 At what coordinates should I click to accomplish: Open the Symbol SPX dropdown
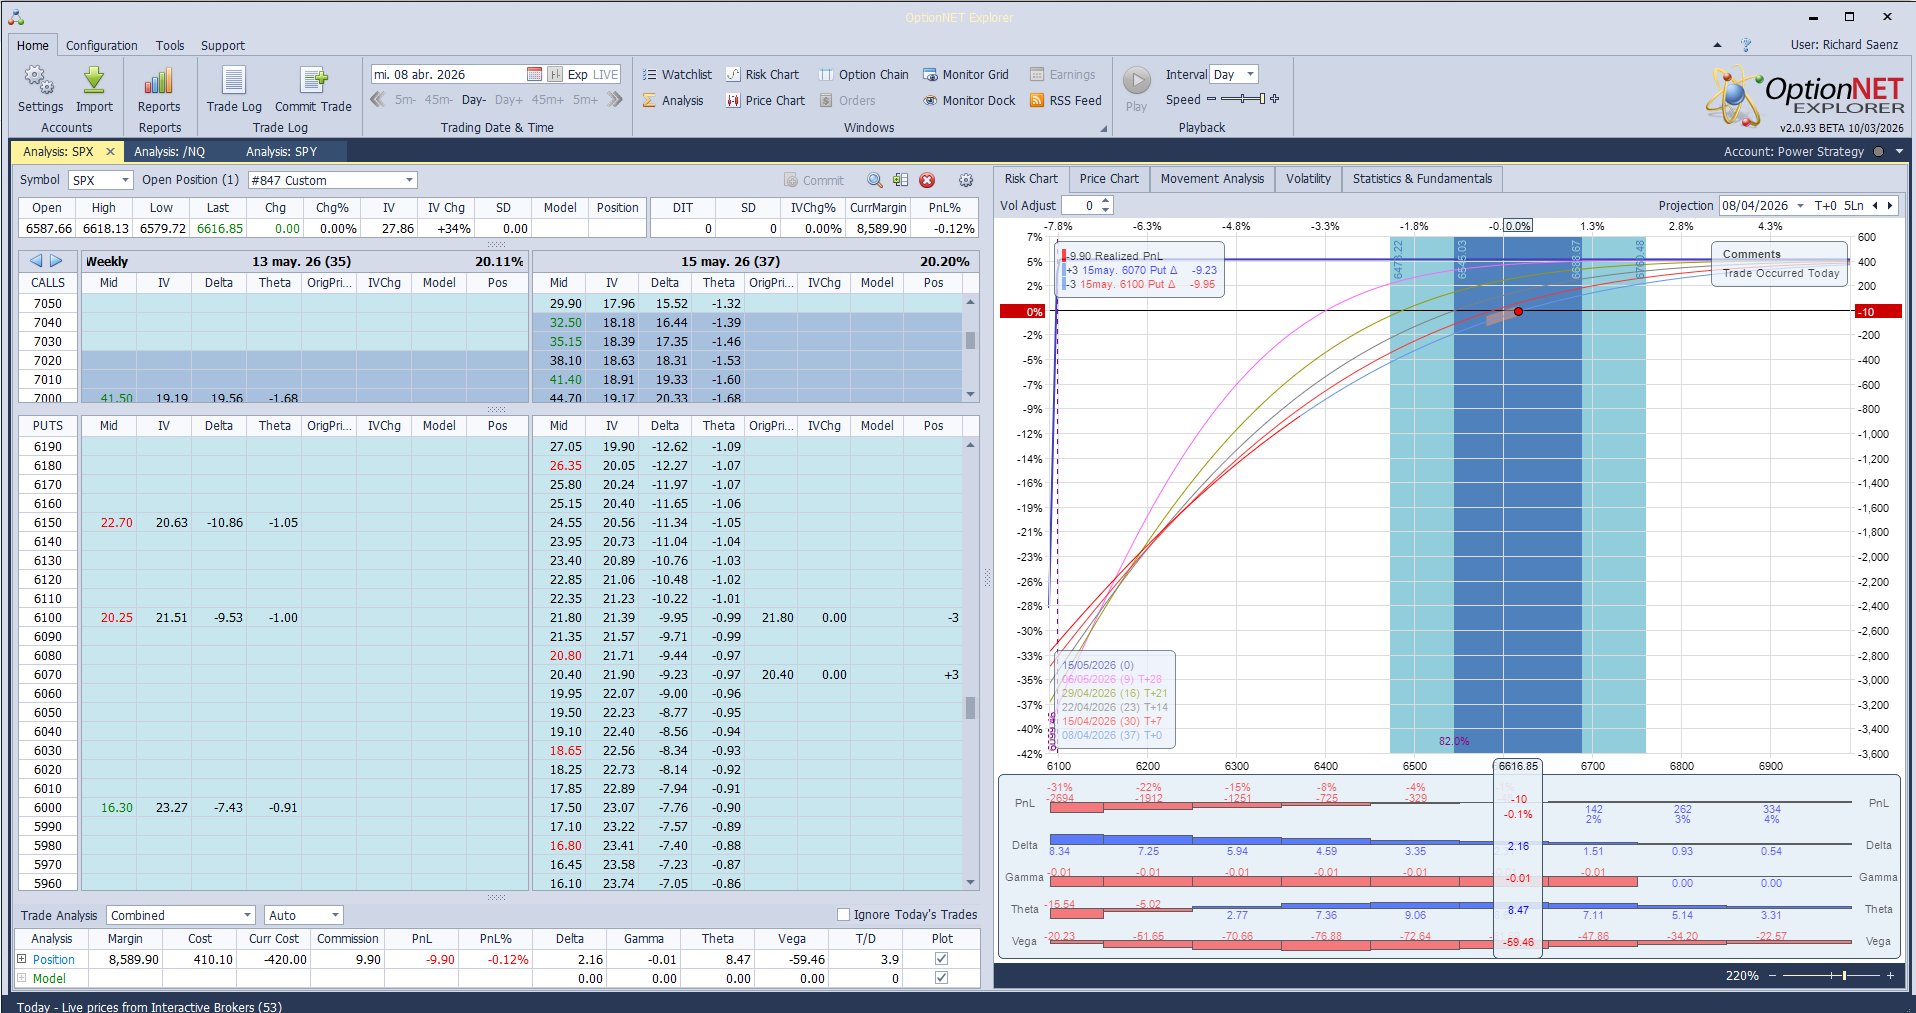(125, 181)
